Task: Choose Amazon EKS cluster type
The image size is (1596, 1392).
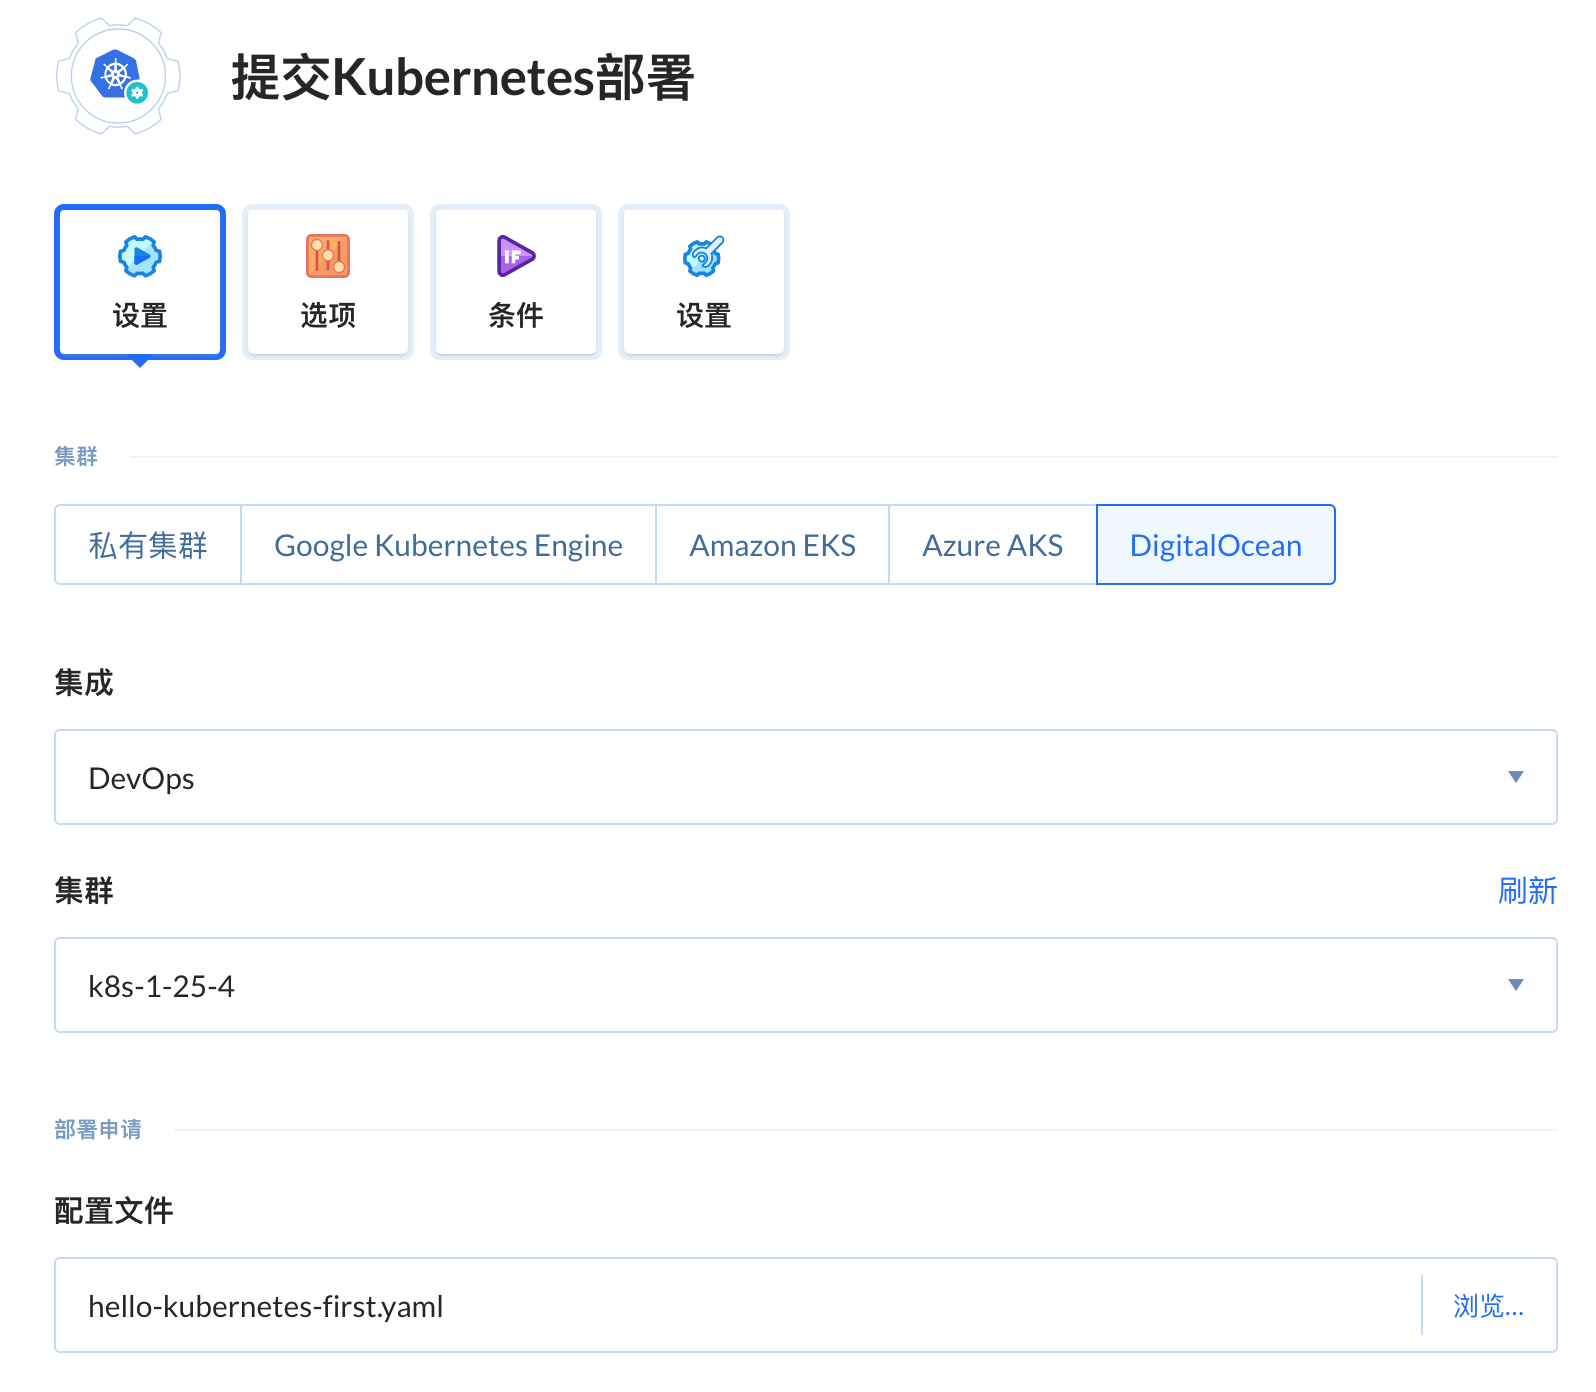Action: click(x=772, y=545)
